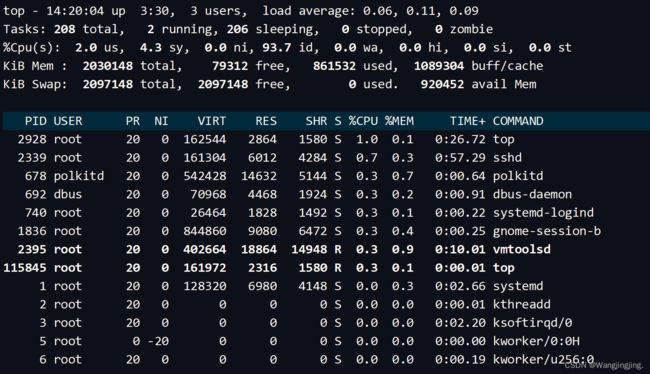650x374 pixels.
Task: Click NI value -20
Action: (x=158, y=341)
